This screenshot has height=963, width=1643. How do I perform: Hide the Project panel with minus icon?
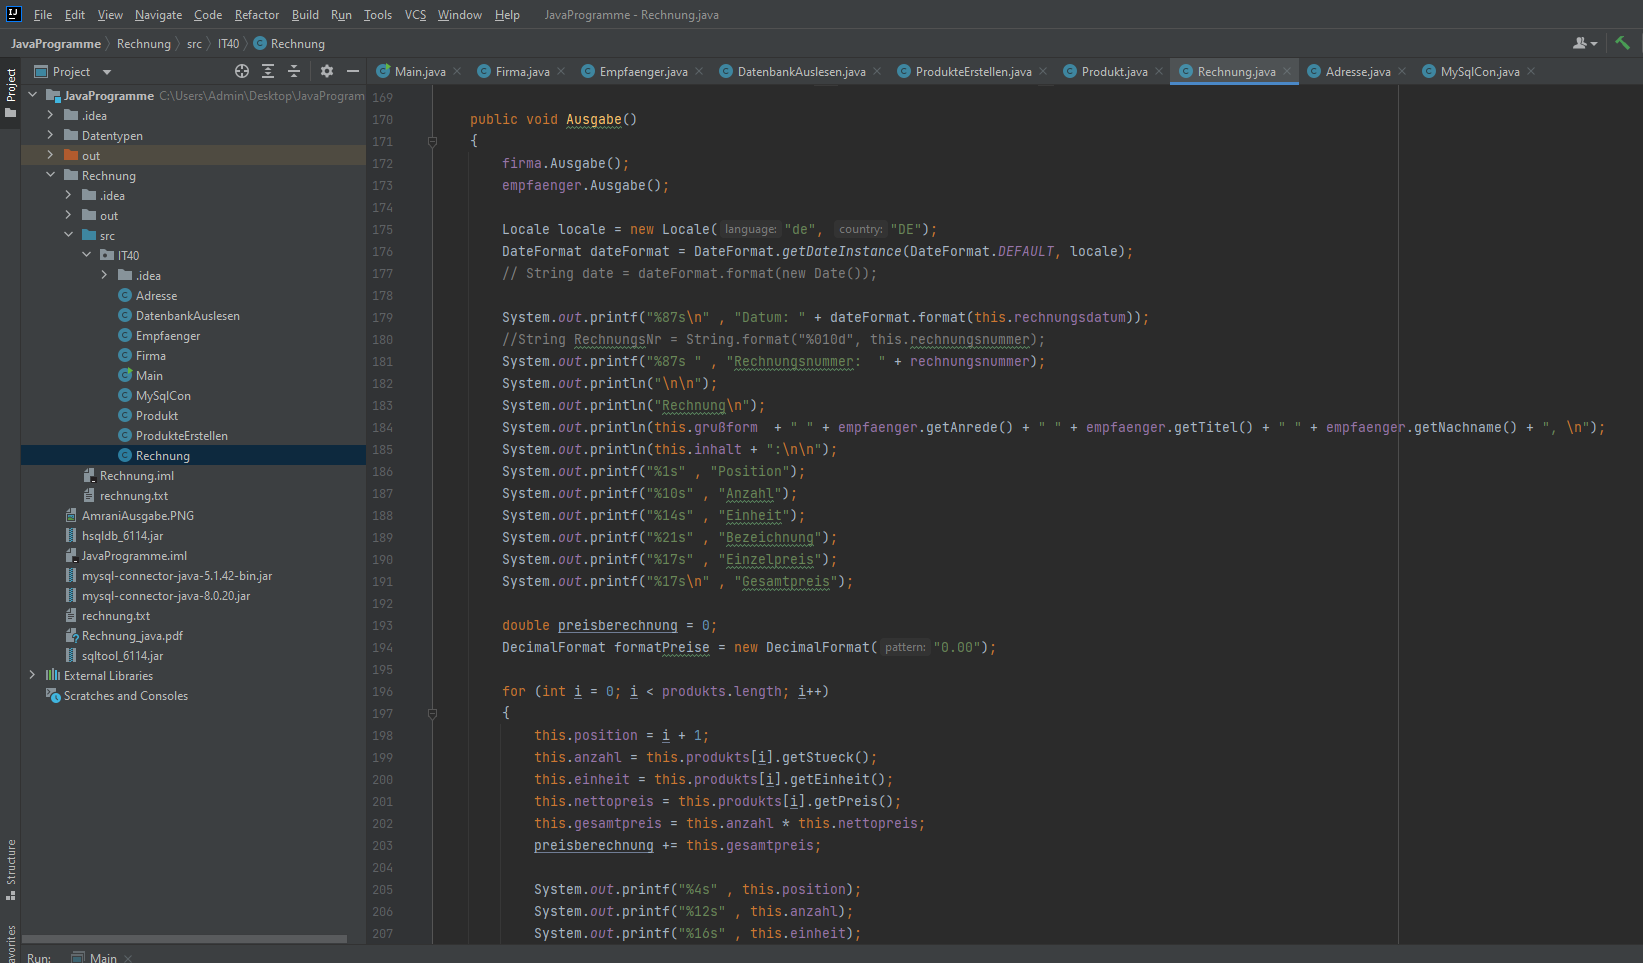[353, 71]
